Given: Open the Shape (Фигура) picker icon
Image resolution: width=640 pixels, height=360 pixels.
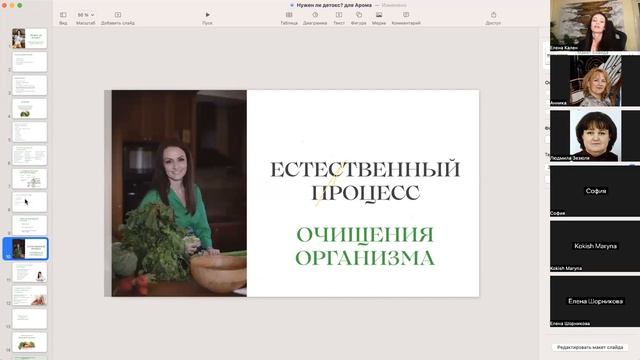Looking at the screenshot, I should click(359, 15).
